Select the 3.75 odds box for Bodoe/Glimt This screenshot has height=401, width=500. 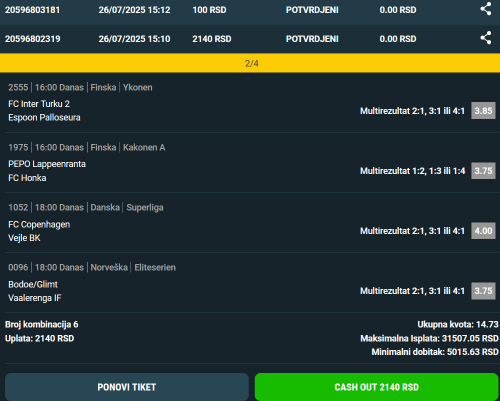(x=483, y=291)
